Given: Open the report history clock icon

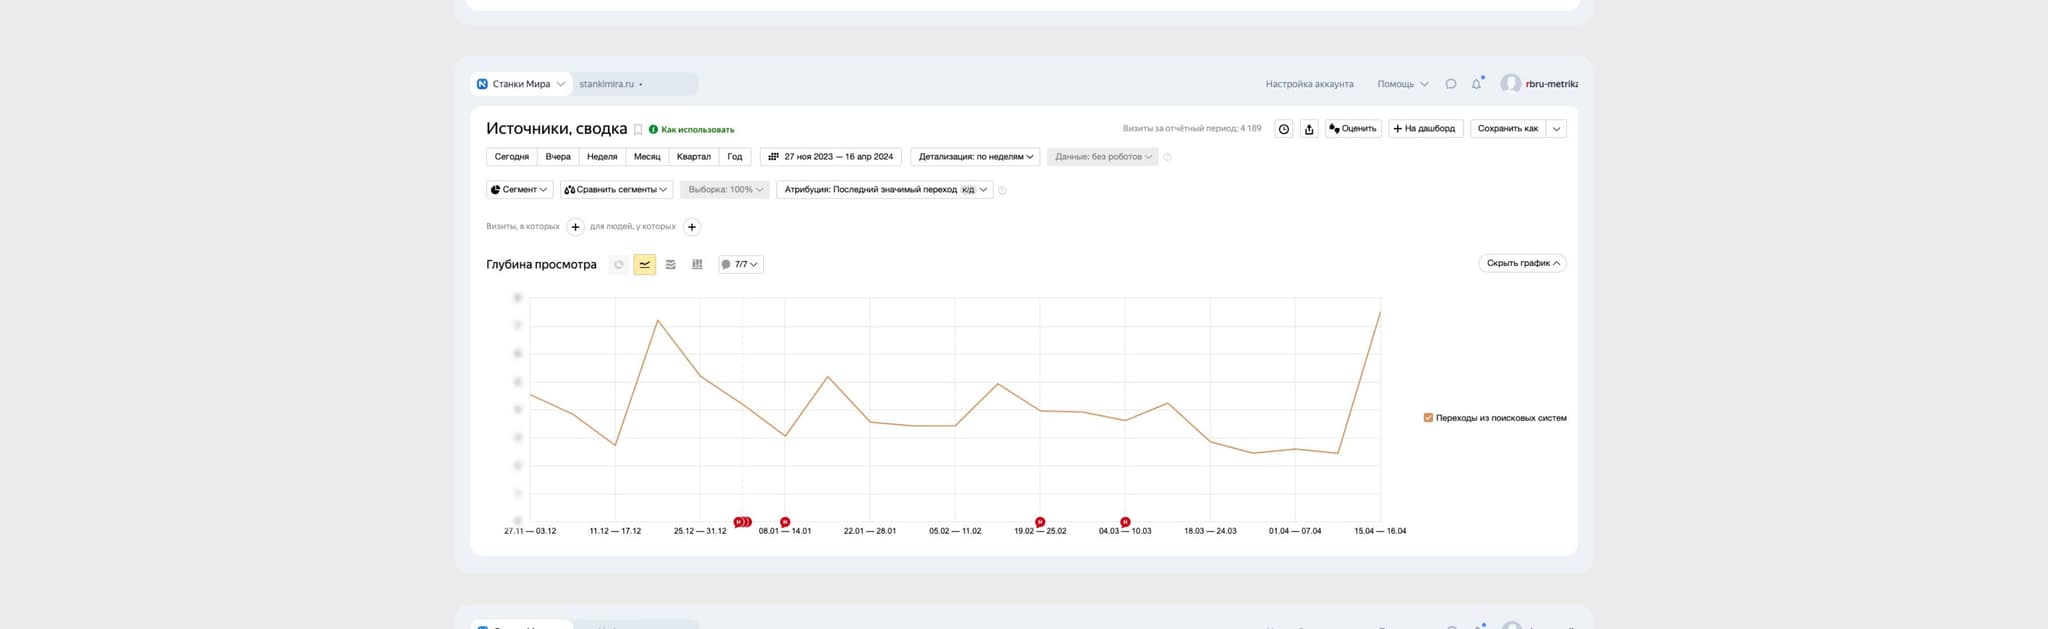Looking at the screenshot, I should click(1284, 129).
